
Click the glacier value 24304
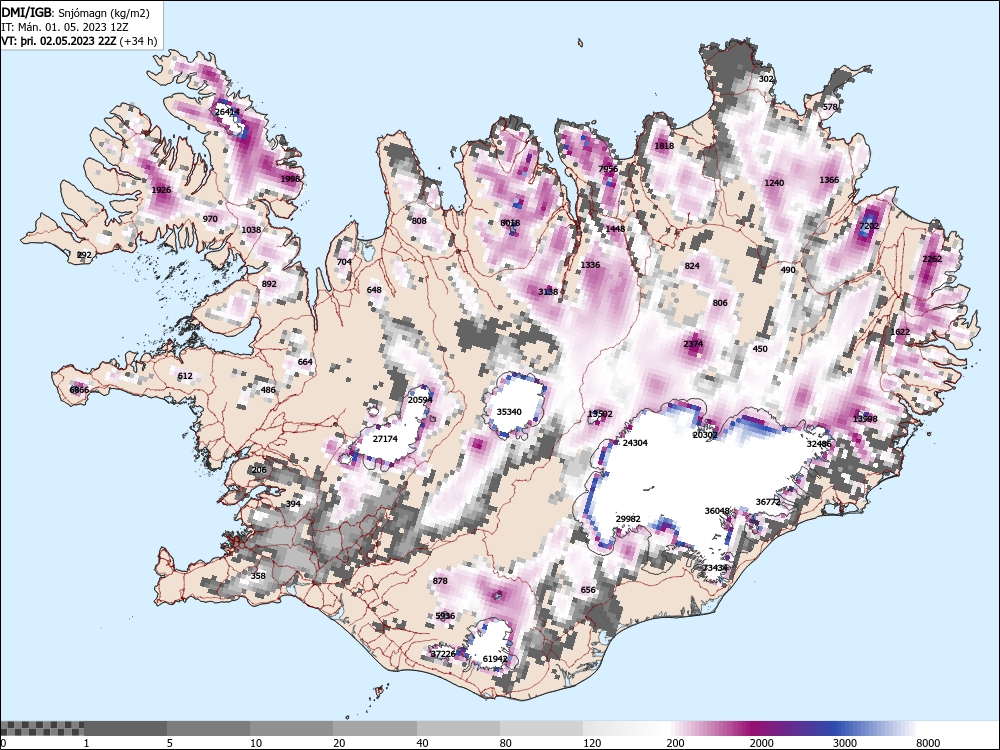(x=635, y=443)
